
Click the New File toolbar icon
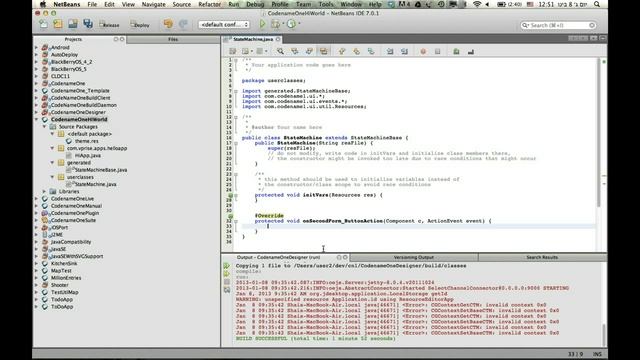[x=43, y=24]
